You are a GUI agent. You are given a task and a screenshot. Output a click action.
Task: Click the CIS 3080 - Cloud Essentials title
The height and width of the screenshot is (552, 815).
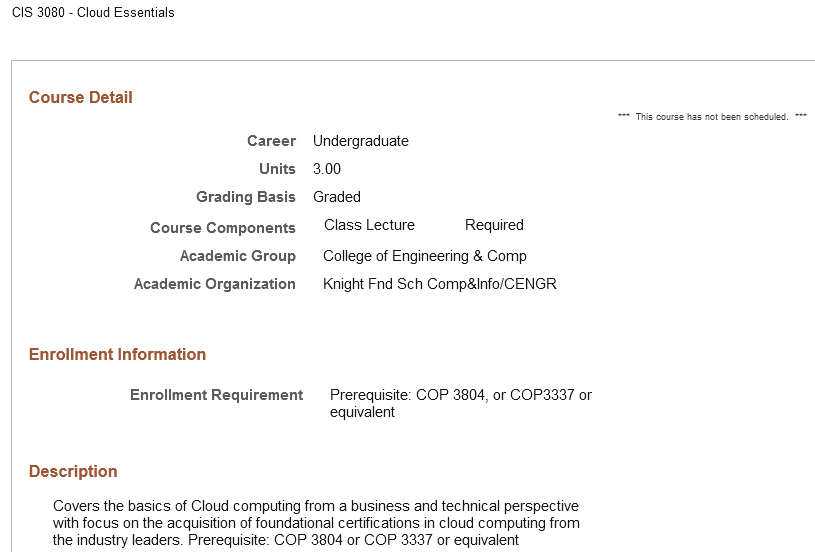point(93,13)
